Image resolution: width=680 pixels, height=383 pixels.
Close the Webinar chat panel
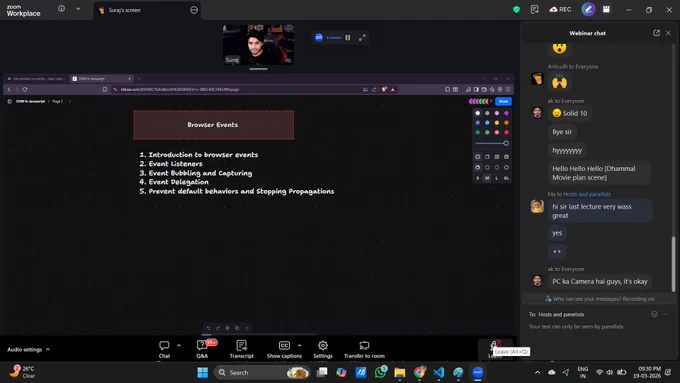click(x=668, y=33)
